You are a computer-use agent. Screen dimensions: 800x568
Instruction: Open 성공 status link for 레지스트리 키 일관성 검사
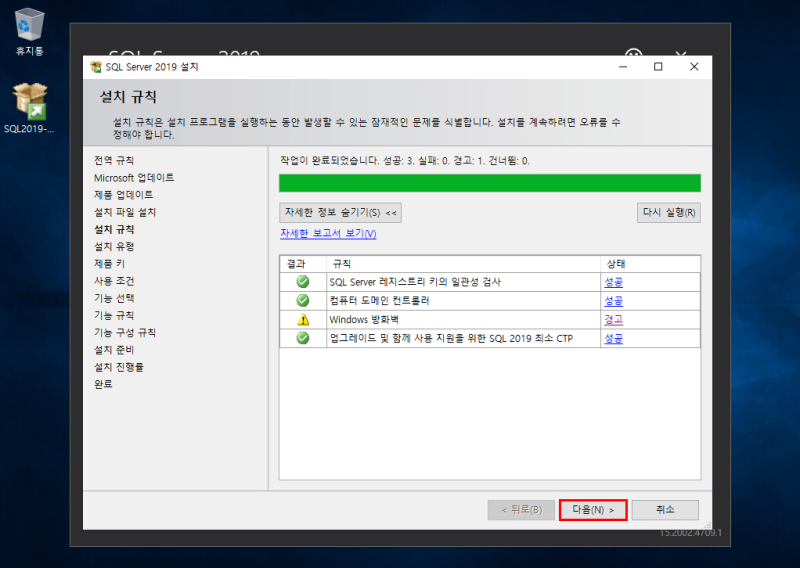click(x=613, y=282)
